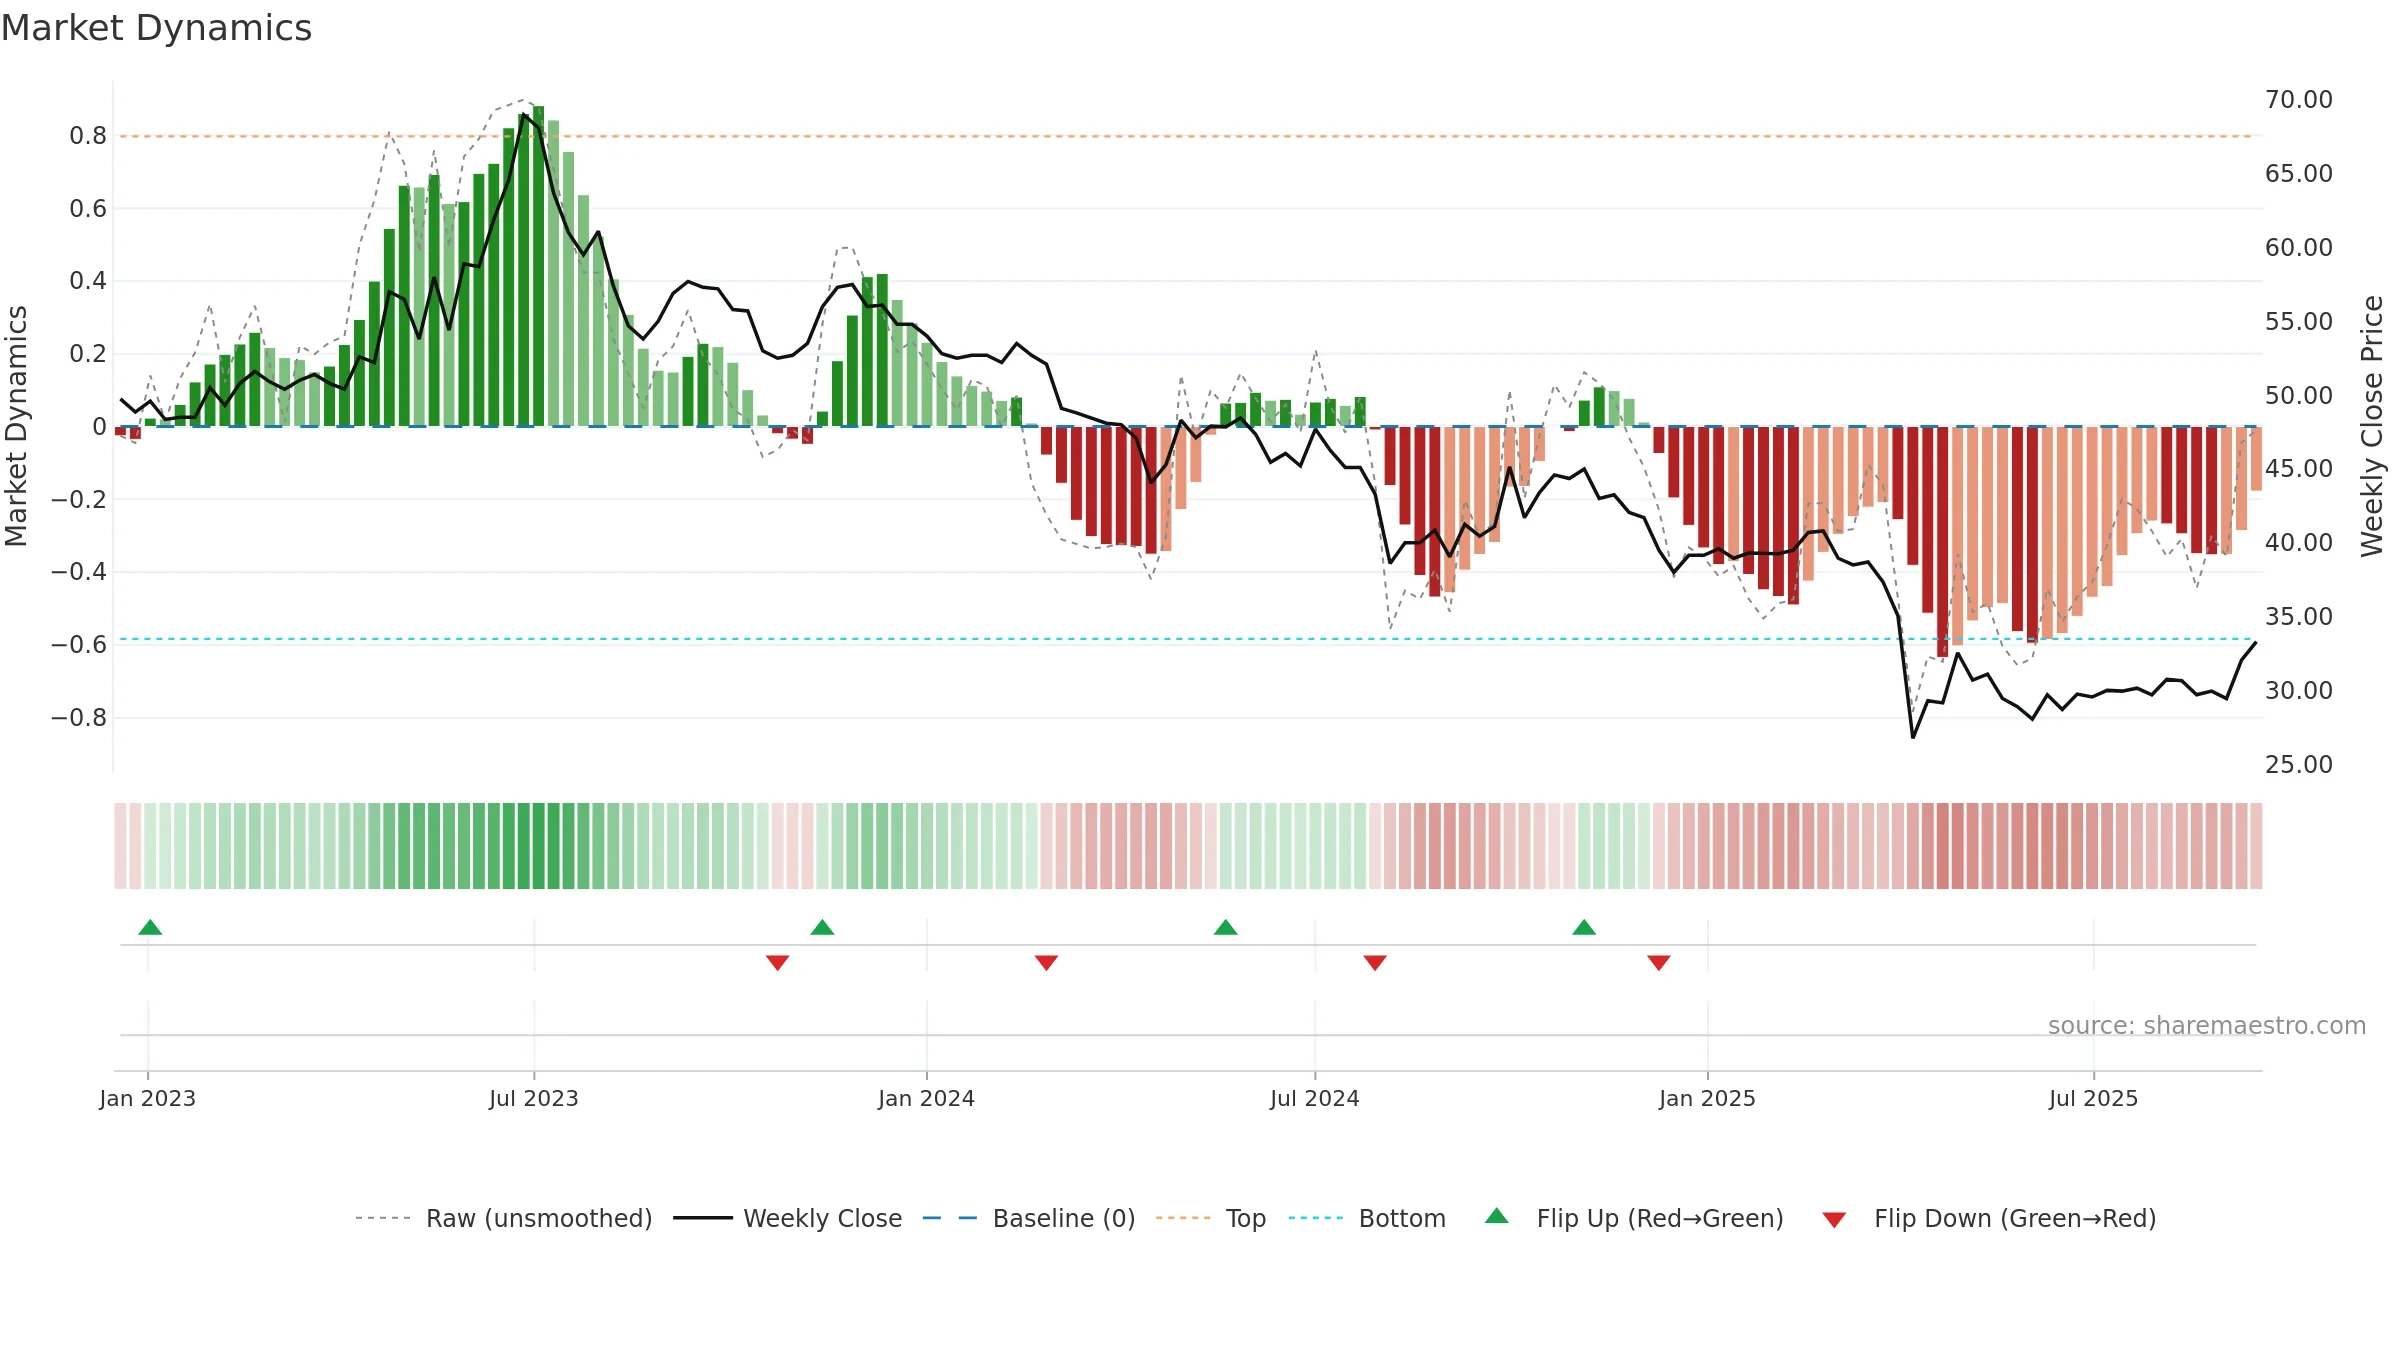This screenshot has width=2400, height=1350.
Task: Click the 25.00 price axis label
Action: coord(2299,765)
